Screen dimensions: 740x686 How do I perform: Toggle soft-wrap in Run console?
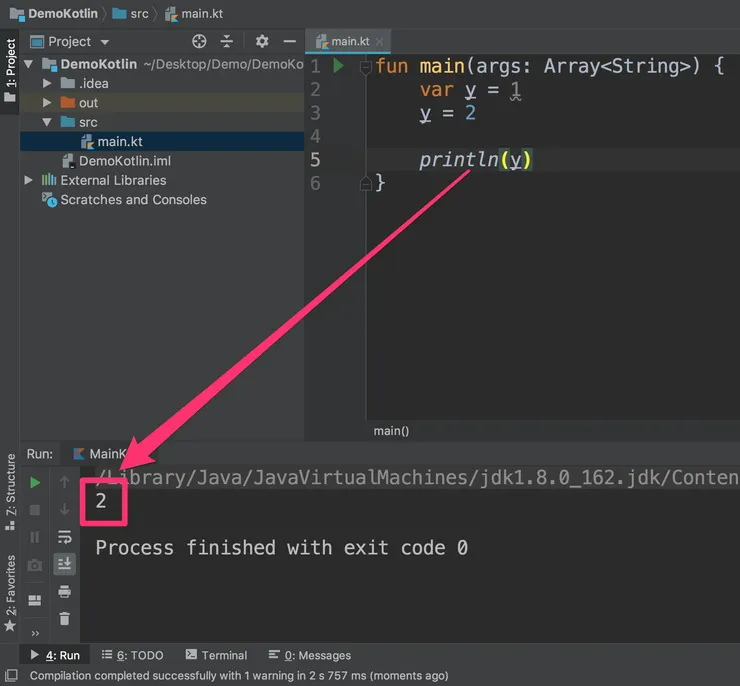65,537
